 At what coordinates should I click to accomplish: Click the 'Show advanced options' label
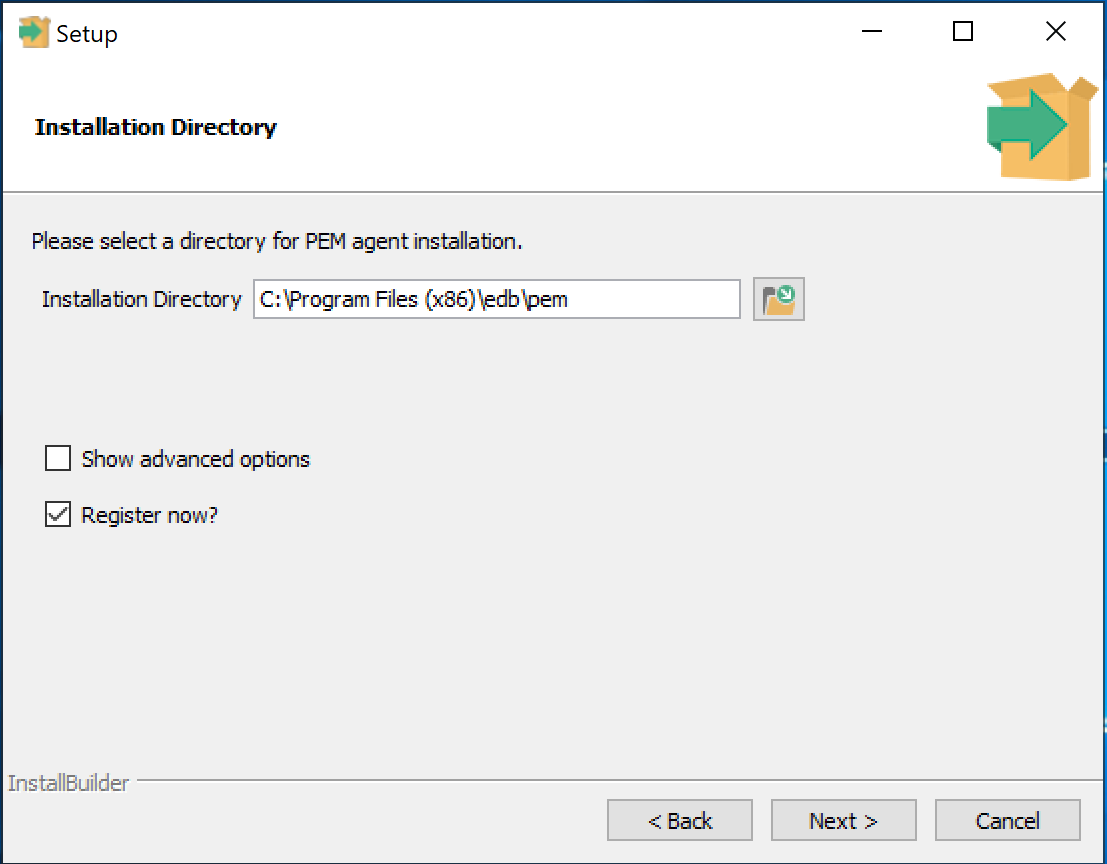(x=196, y=459)
